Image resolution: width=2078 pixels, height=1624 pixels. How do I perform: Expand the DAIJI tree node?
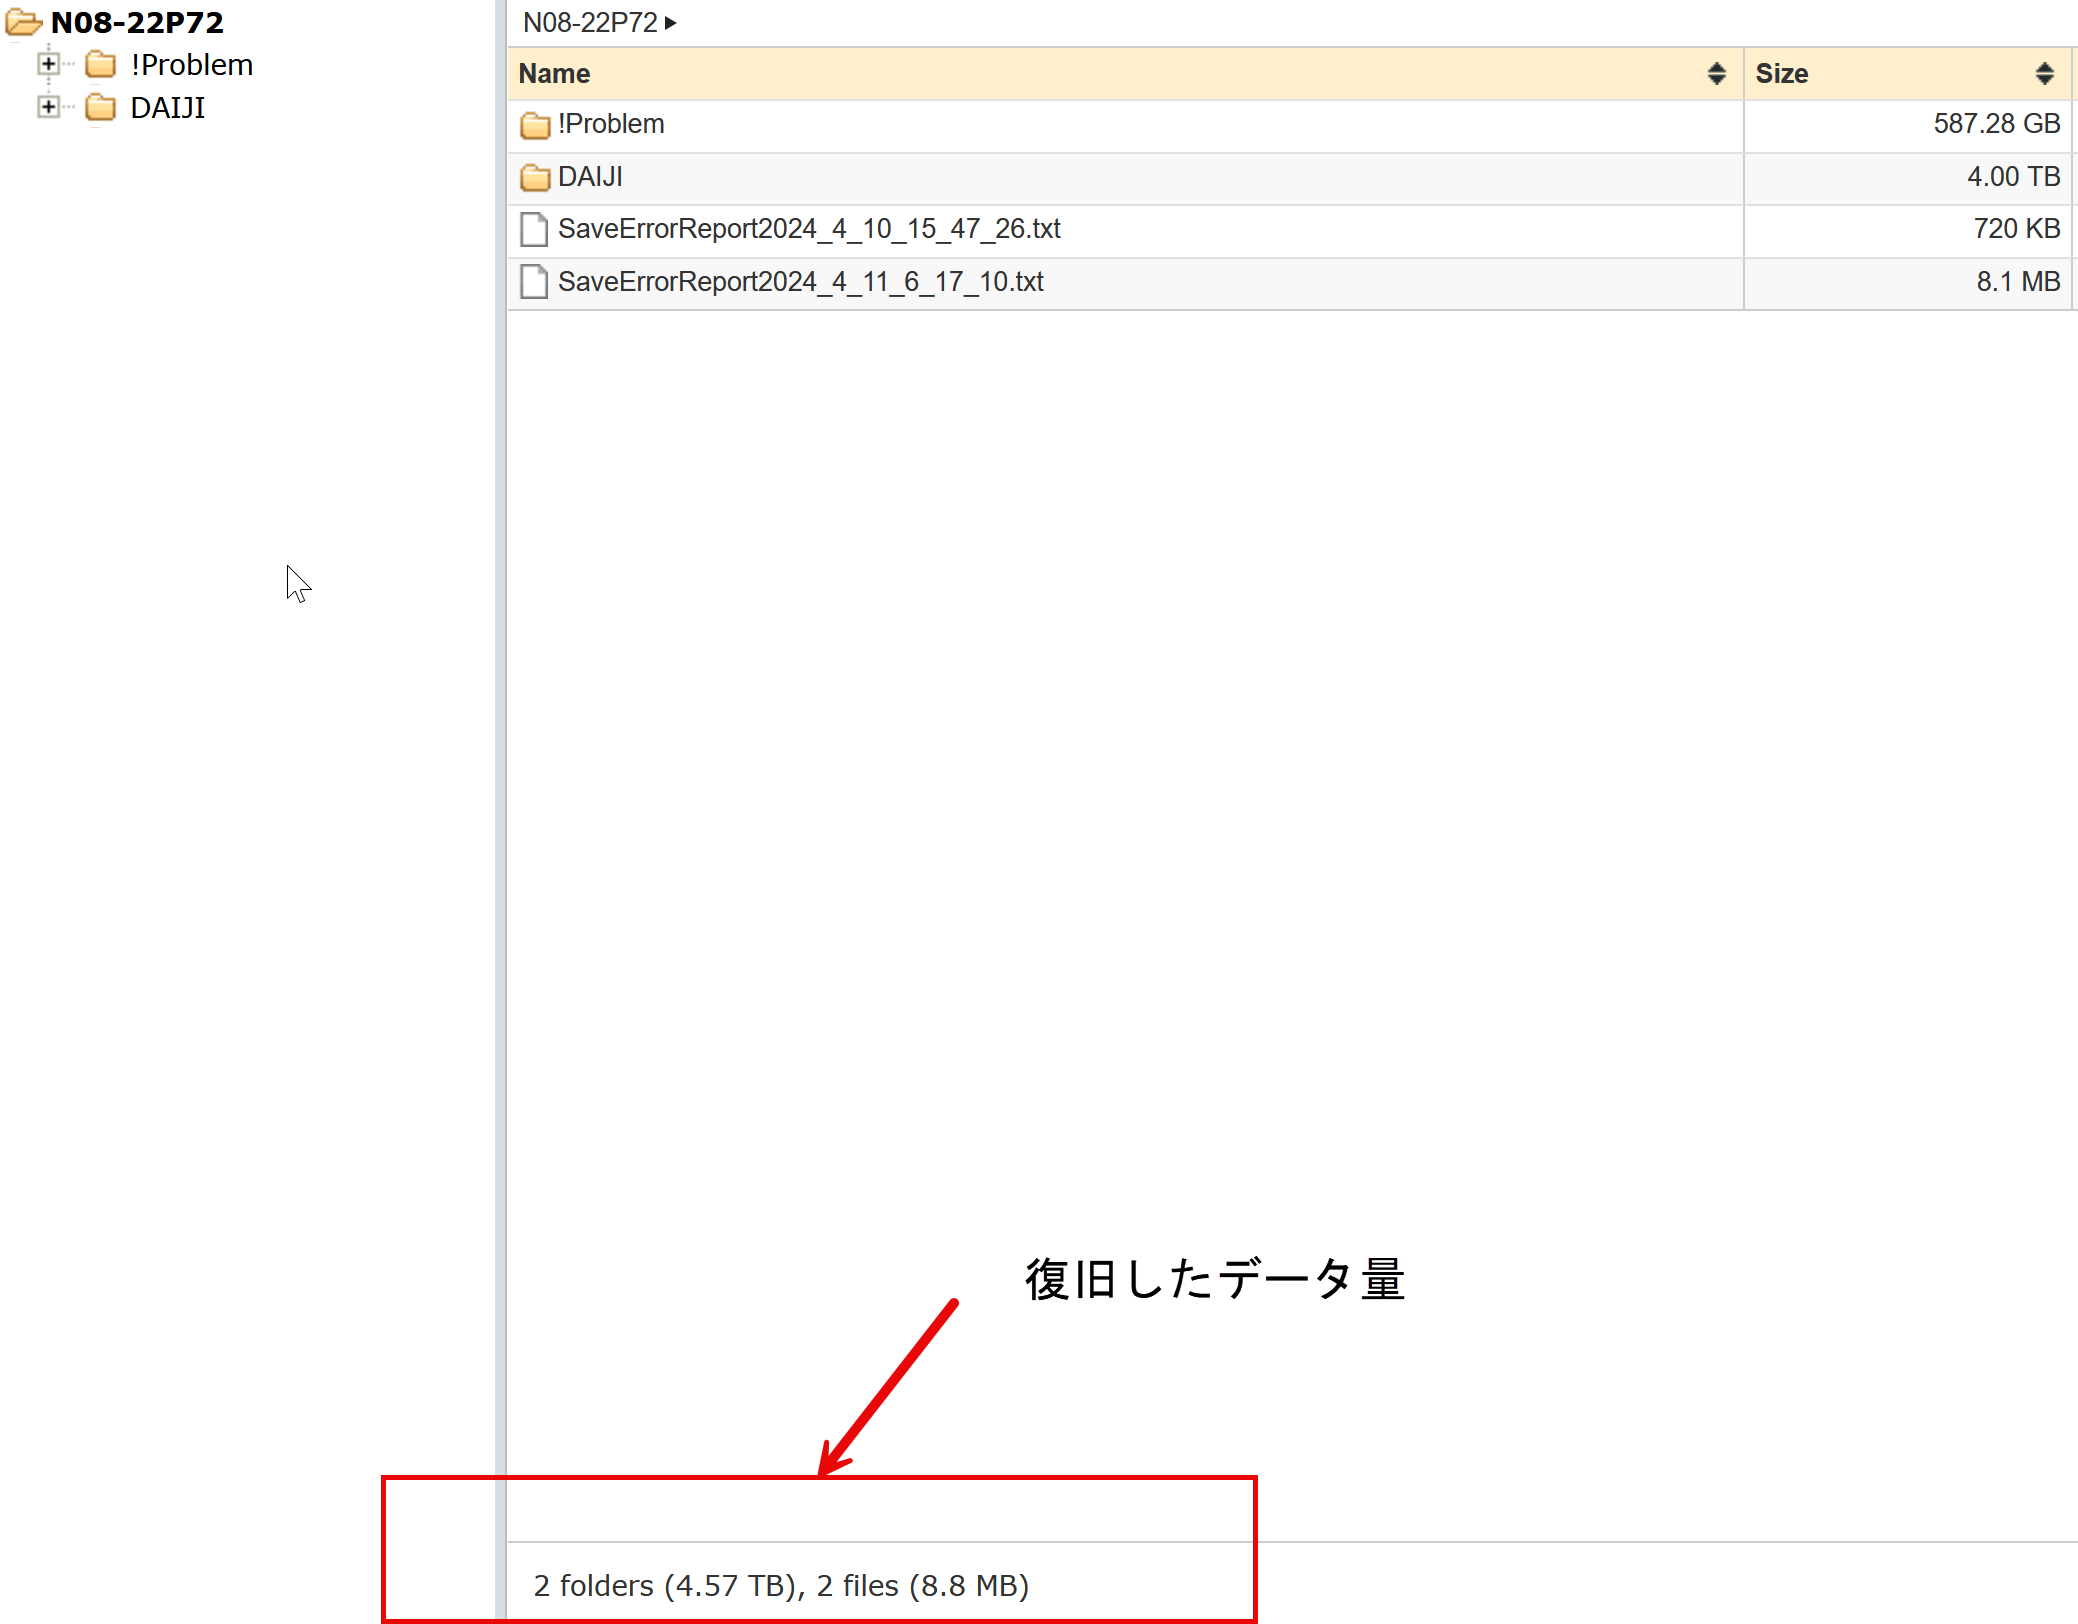pos(47,107)
